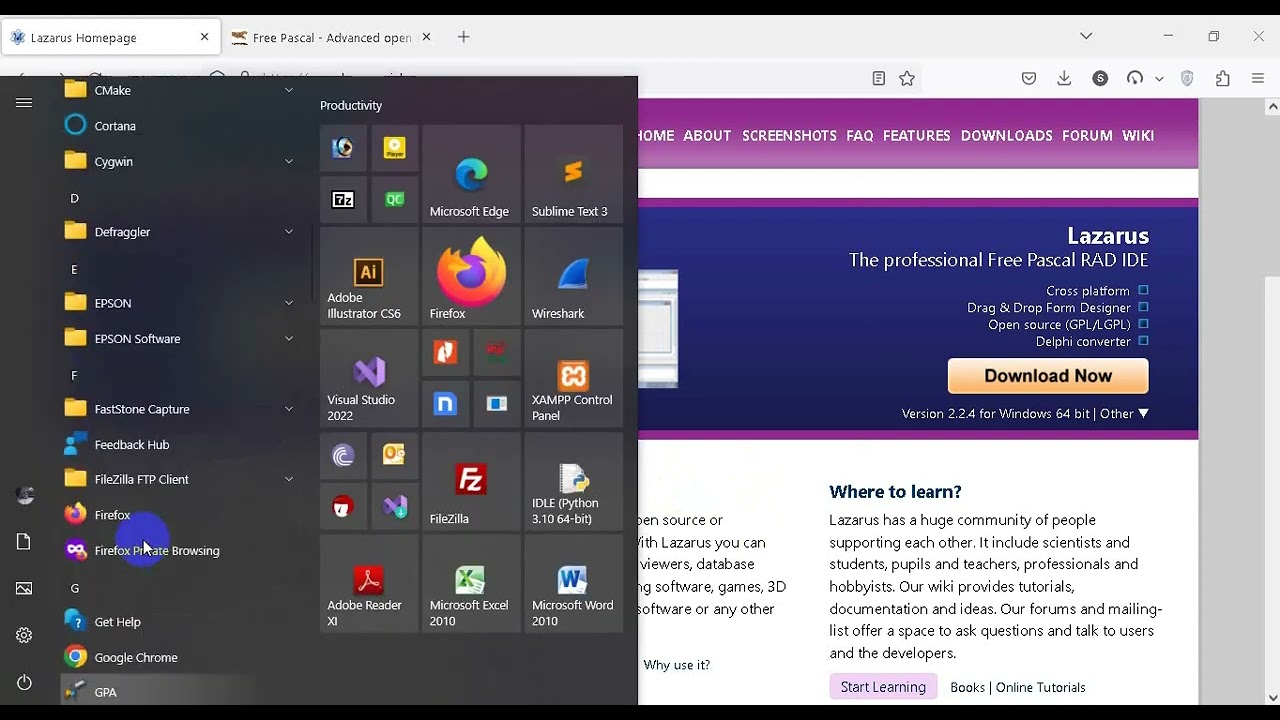Viewport: 1280px width, 720px height.
Task: Click the Start menu hamburger expand icon
Action: pyautogui.click(x=24, y=102)
